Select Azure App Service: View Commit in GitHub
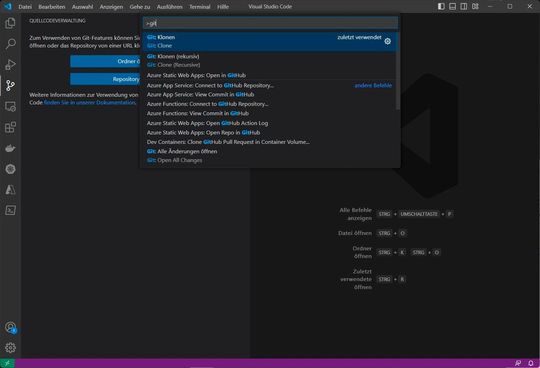 click(269, 94)
